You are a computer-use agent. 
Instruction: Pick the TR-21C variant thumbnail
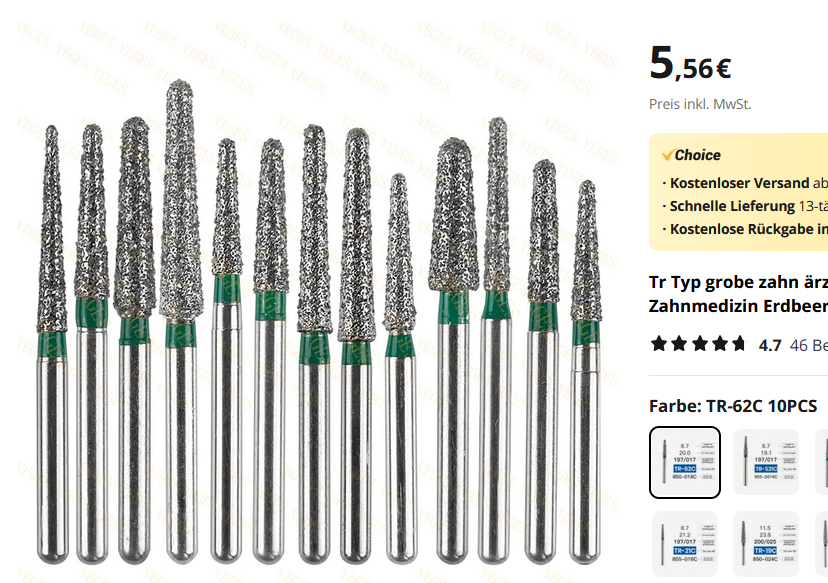point(684,544)
